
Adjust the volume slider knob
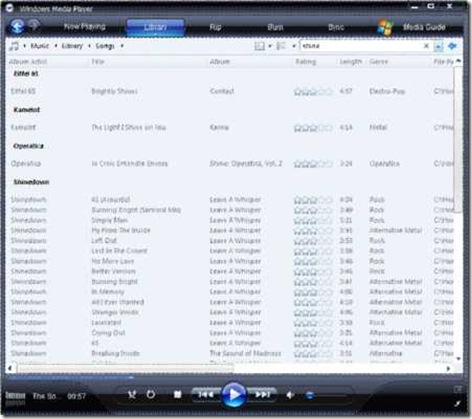point(310,395)
